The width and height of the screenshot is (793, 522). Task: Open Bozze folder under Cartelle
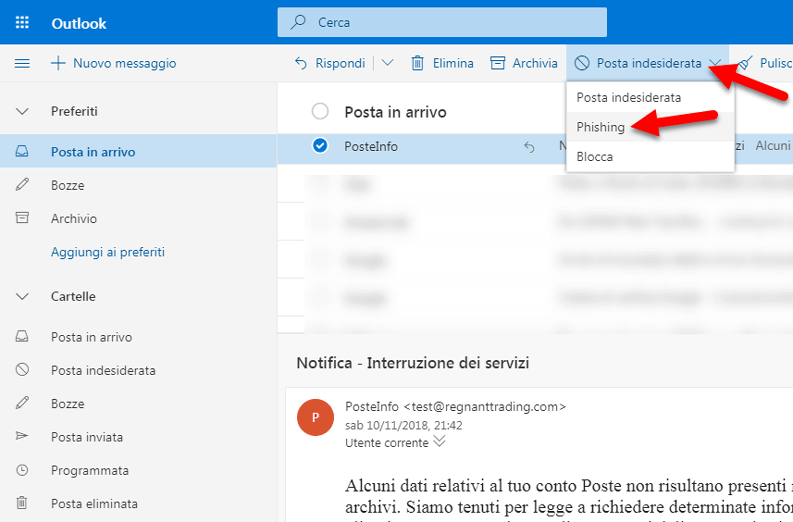tap(139, 403)
